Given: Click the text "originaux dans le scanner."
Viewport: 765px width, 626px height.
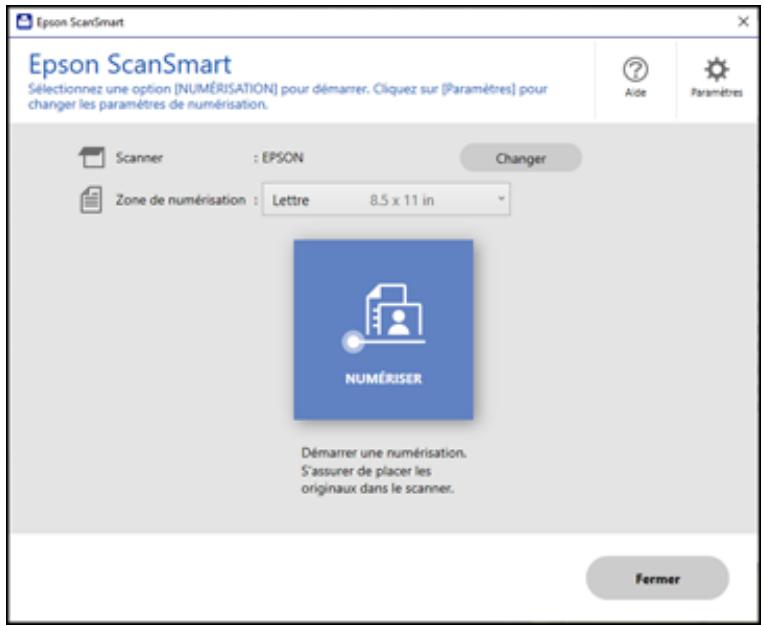Looking at the screenshot, I should coord(377,488).
